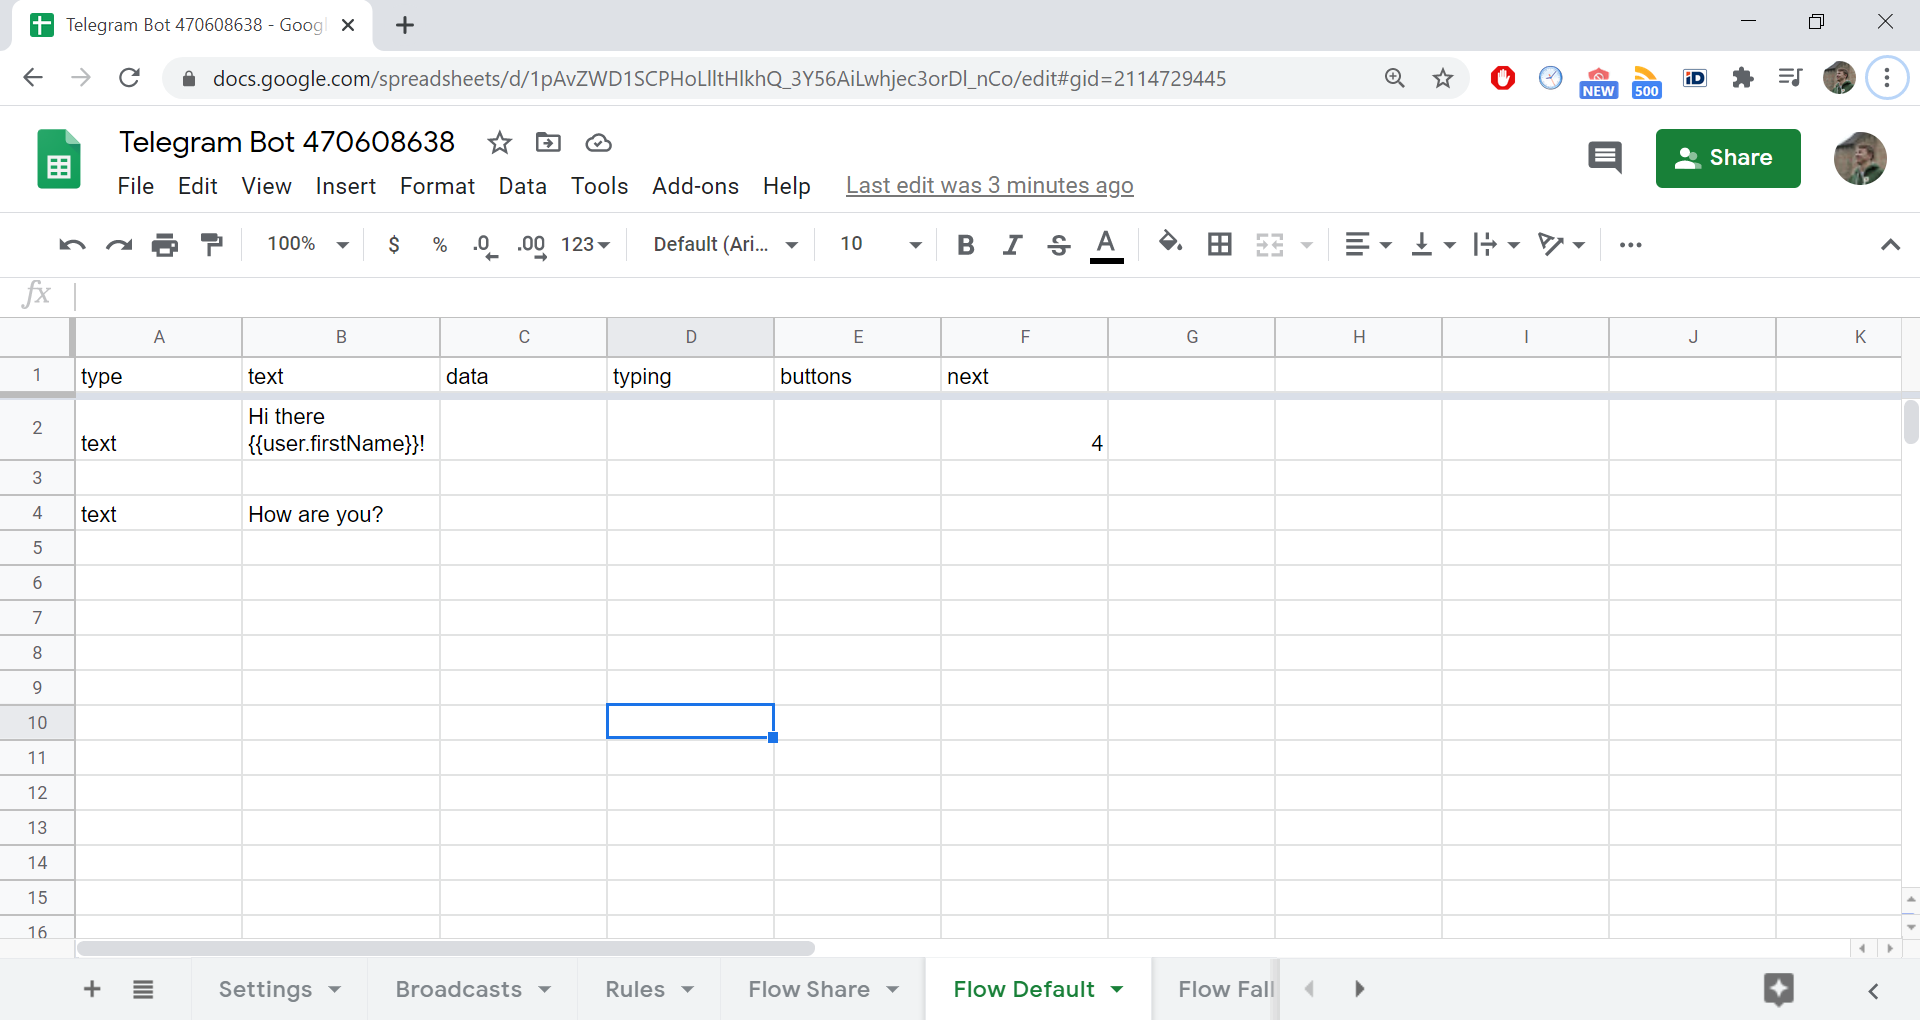The height and width of the screenshot is (1020, 1920).
Task: Open the Tools menu
Action: [x=600, y=186]
